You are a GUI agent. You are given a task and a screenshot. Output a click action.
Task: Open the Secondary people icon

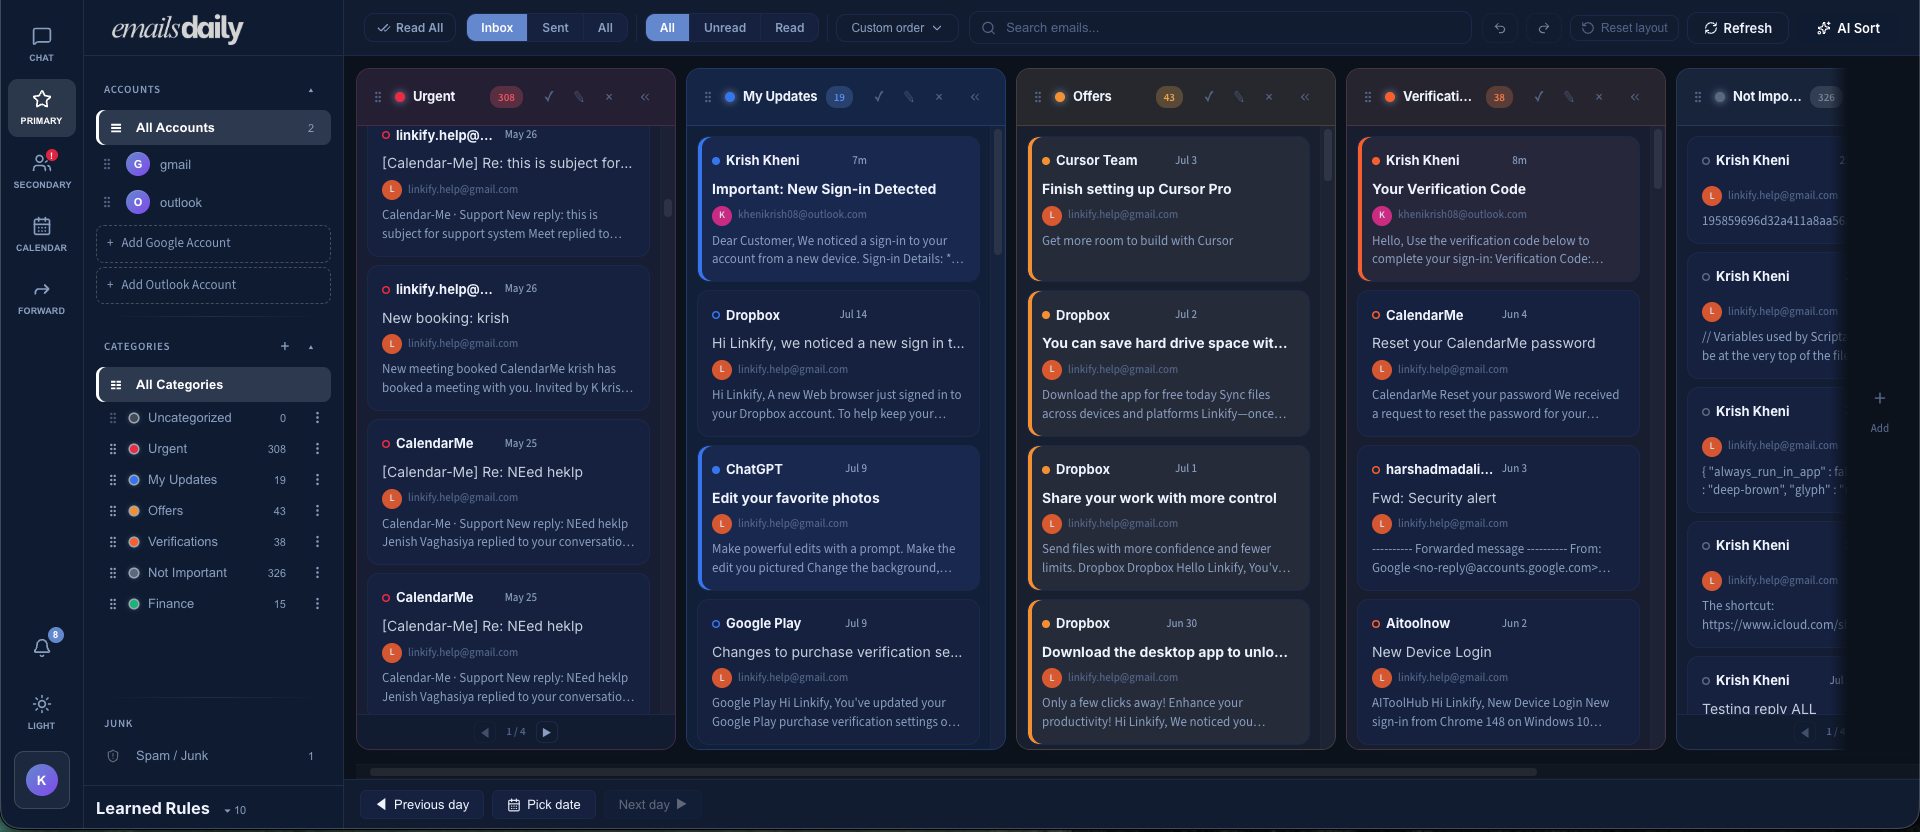pos(41,170)
